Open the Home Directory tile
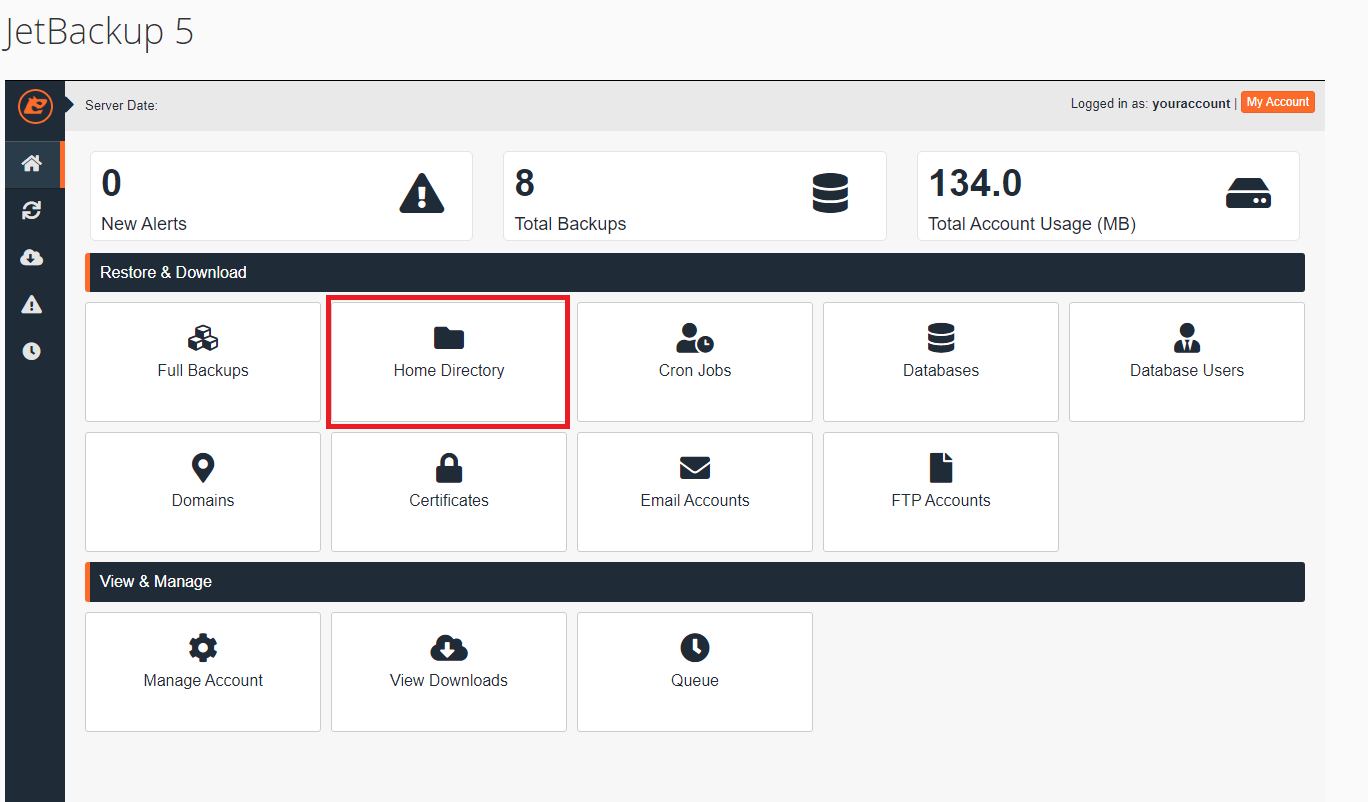 [x=449, y=362]
